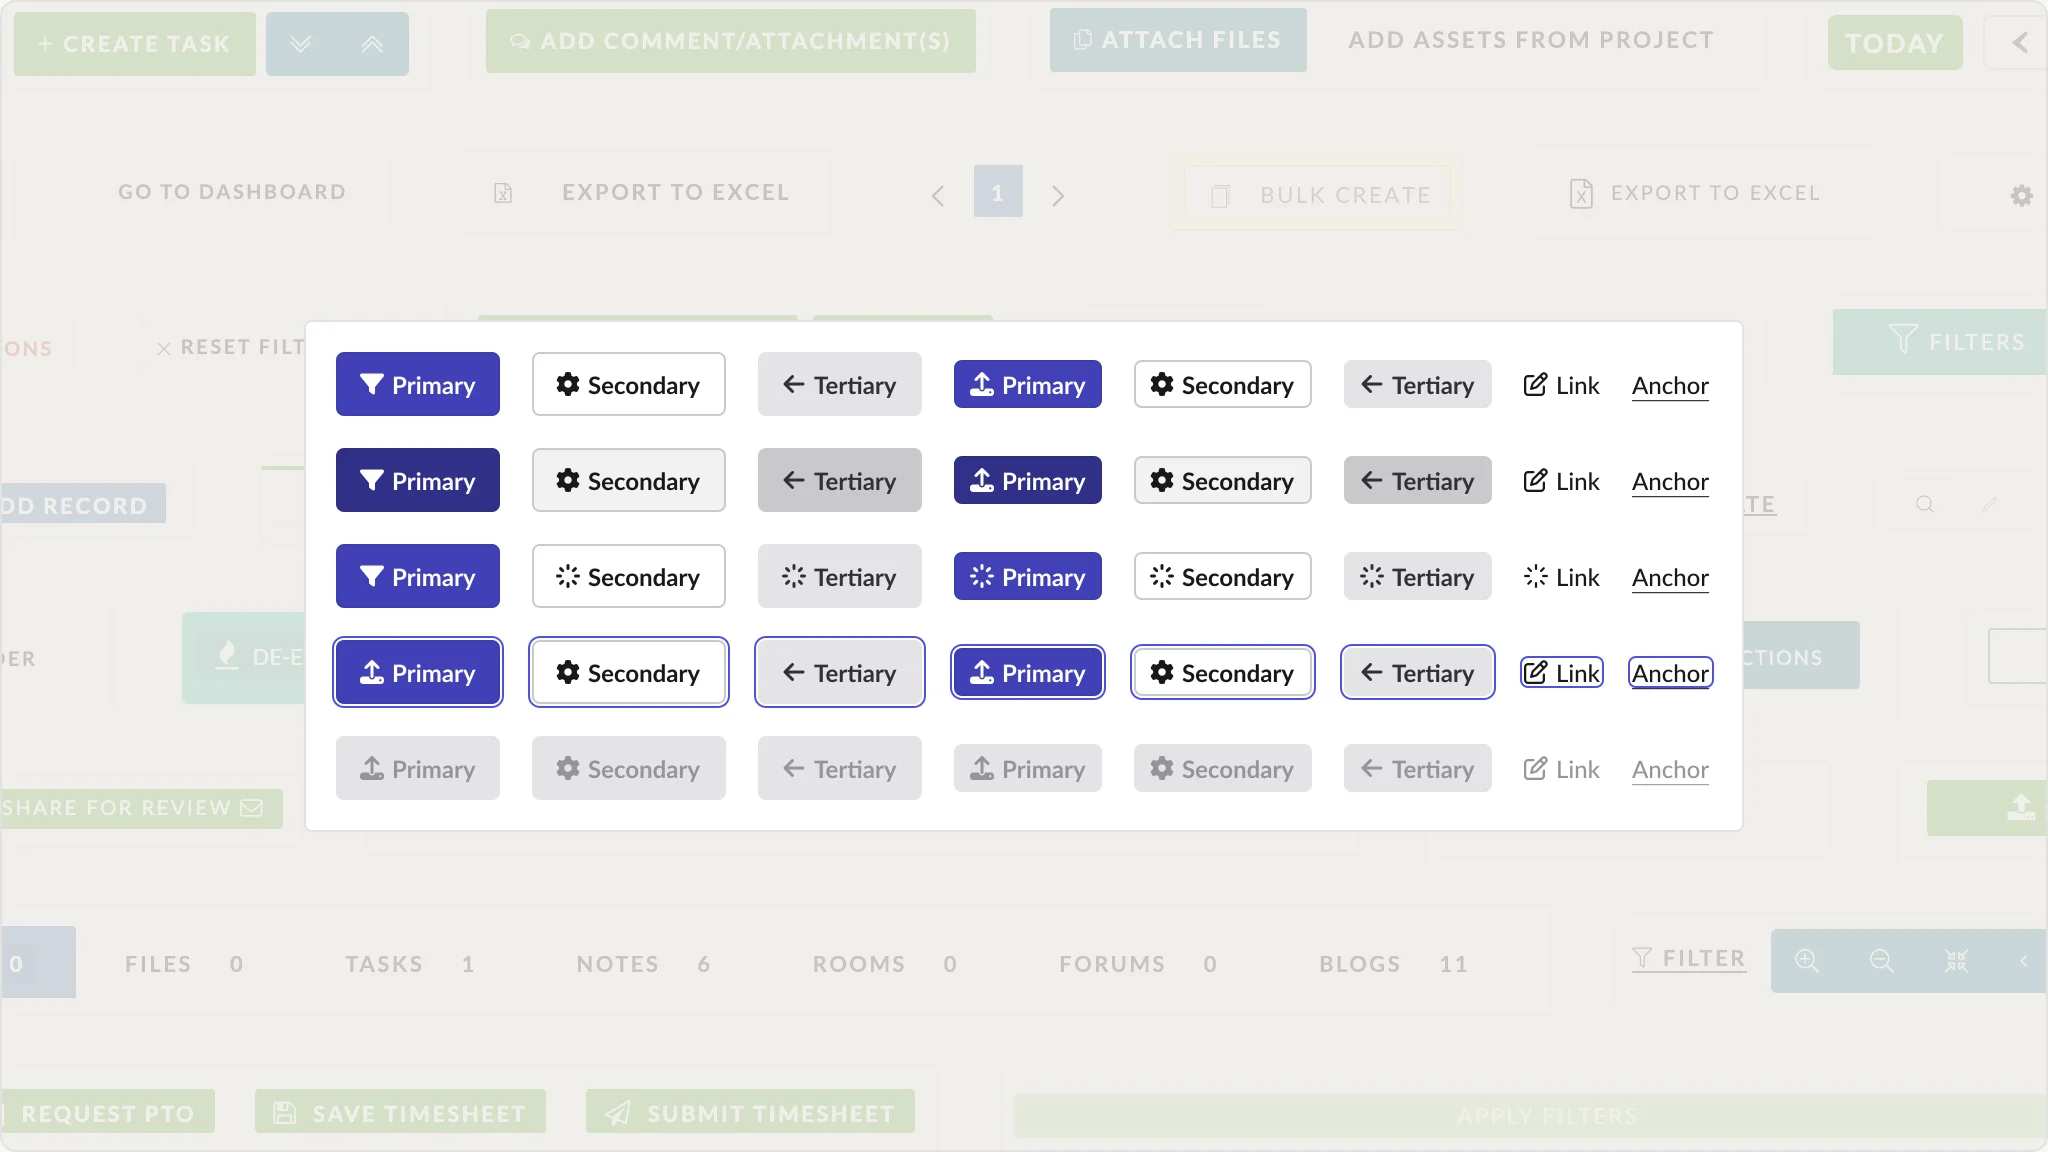This screenshot has width=2048, height=1152.
Task: Click the double-chevron down icon beside Create Task
Action: point(300,44)
